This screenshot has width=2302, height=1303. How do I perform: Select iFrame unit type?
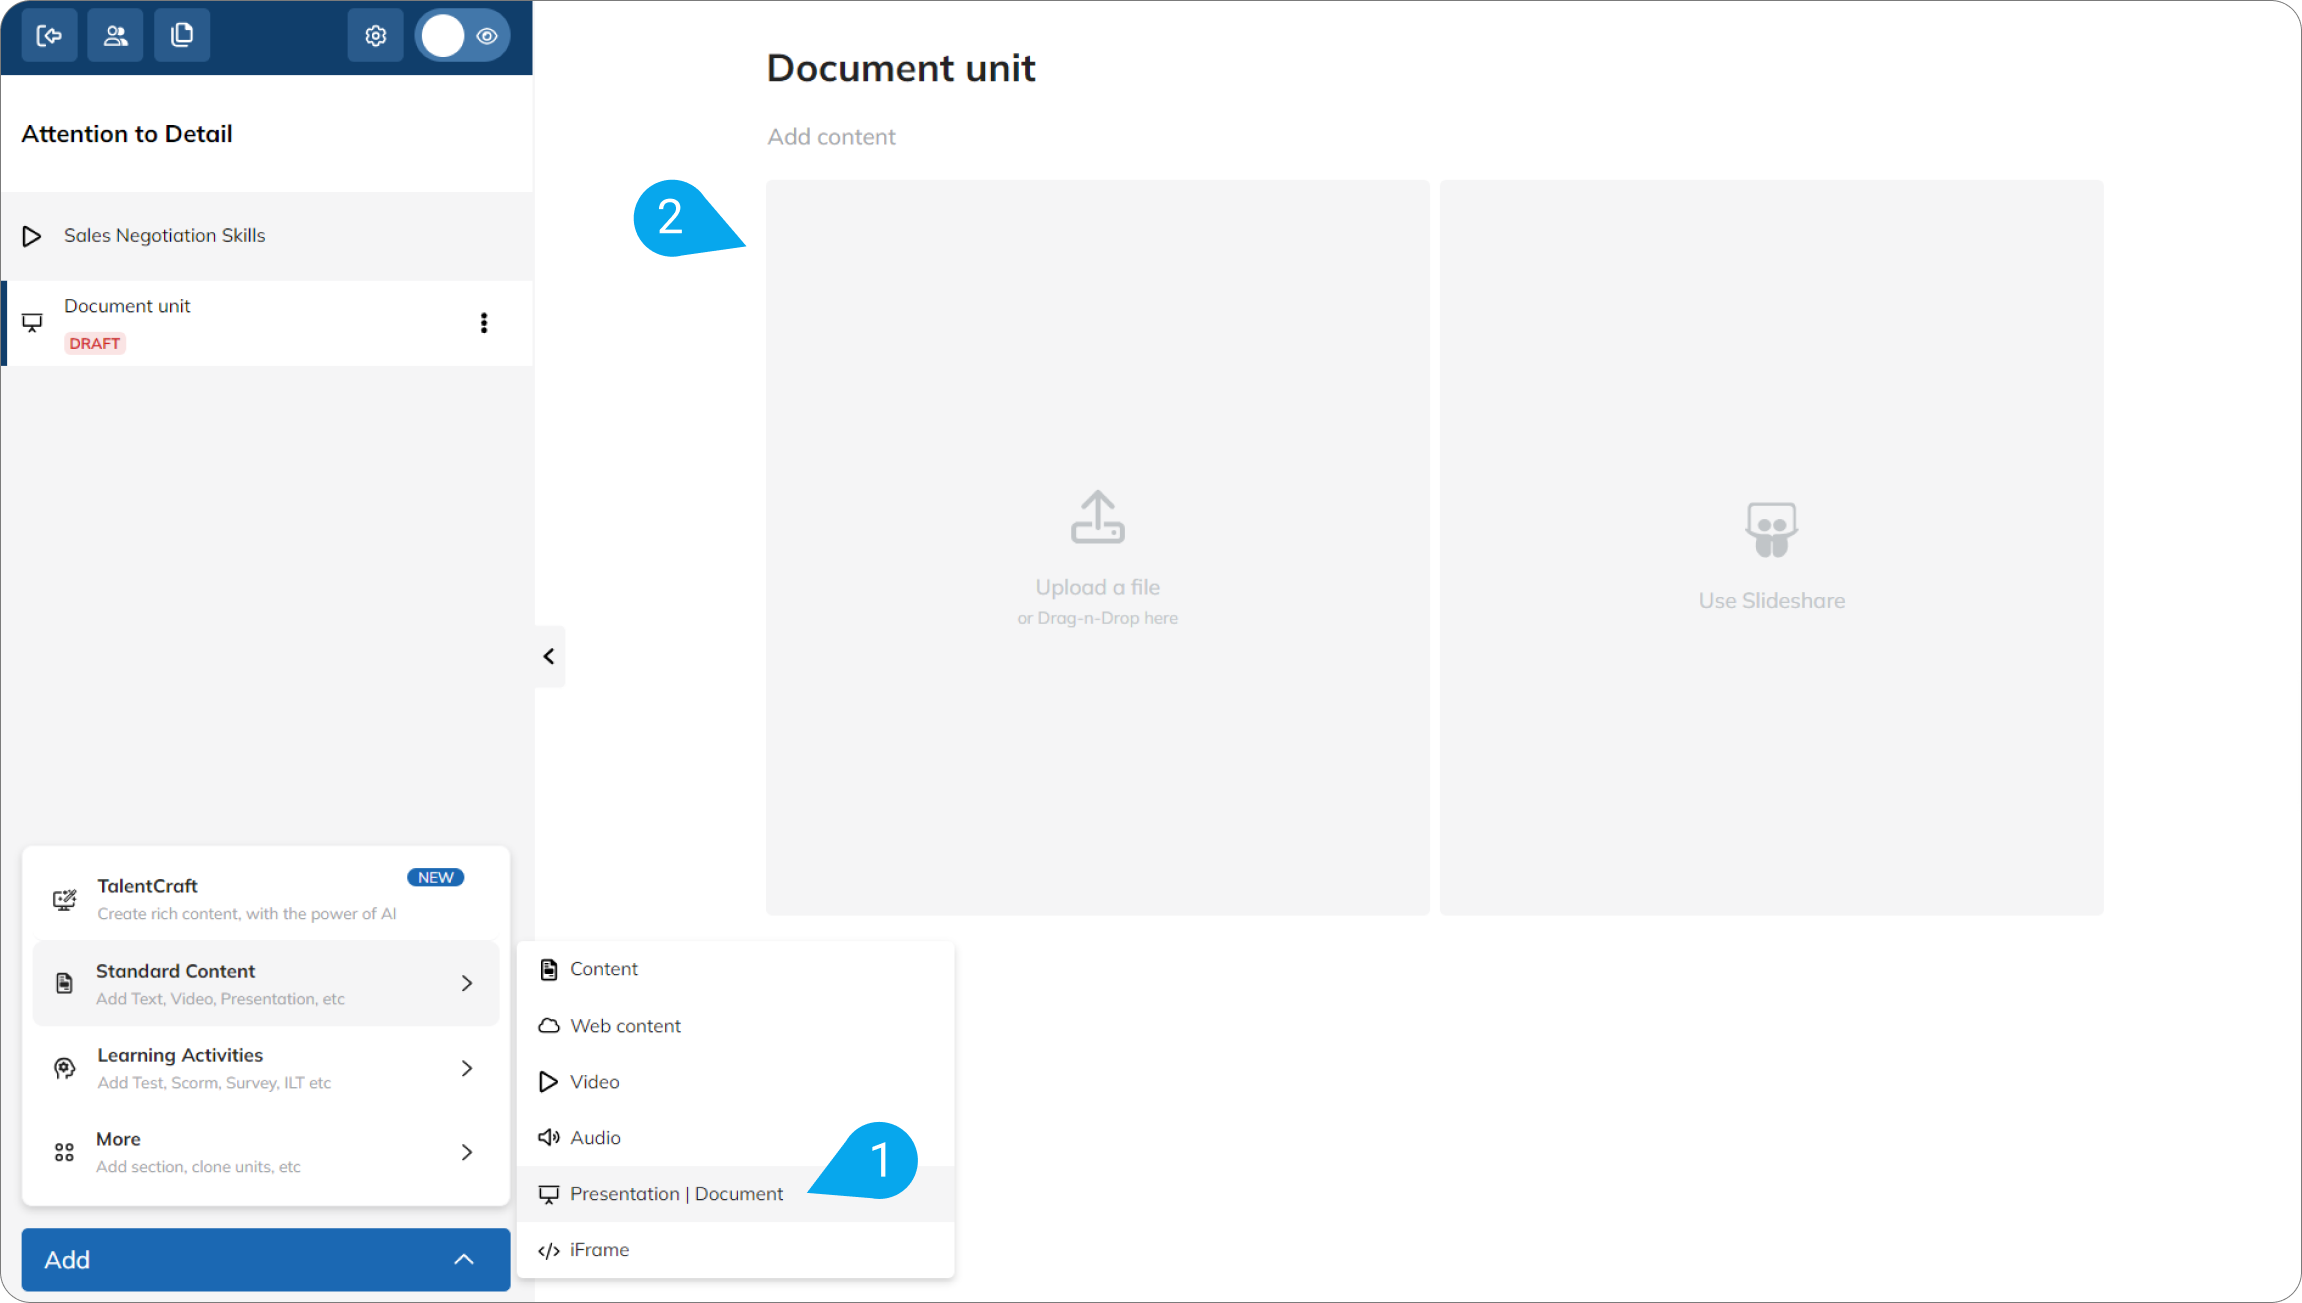735,1249
